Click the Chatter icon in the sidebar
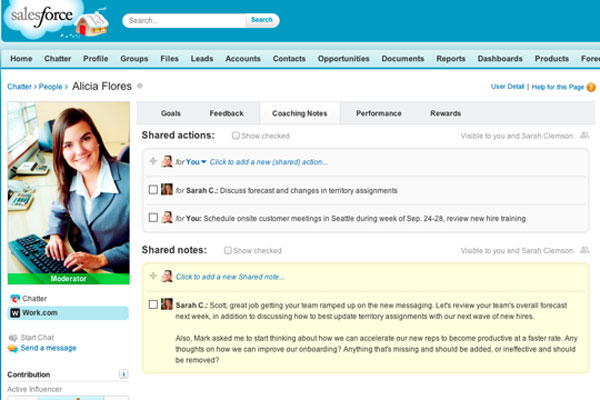This screenshot has height=400, width=600. 14,298
